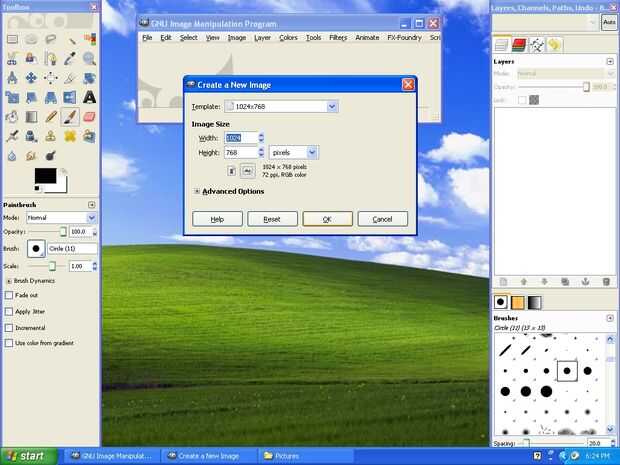Enable the Fade out checkbox
The height and width of the screenshot is (465, 620).
(x=9, y=295)
